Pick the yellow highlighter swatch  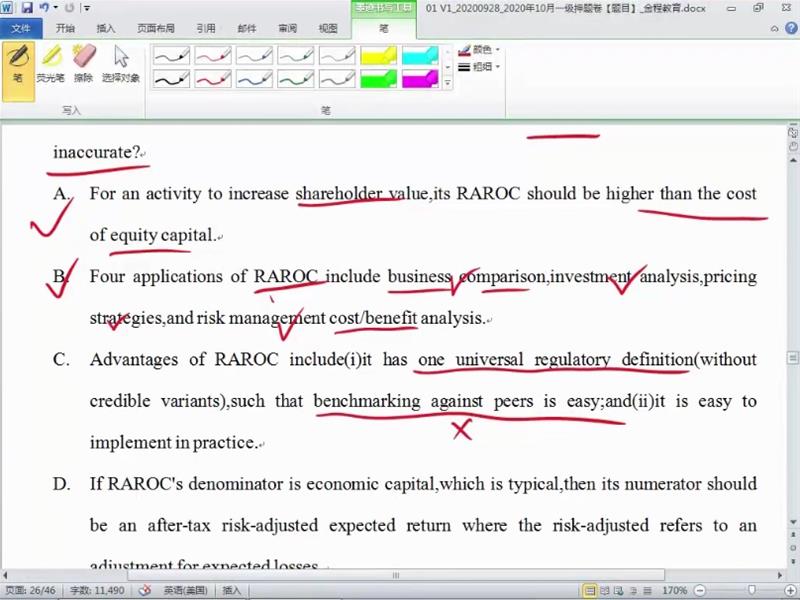pyautogui.click(x=378, y=56)
